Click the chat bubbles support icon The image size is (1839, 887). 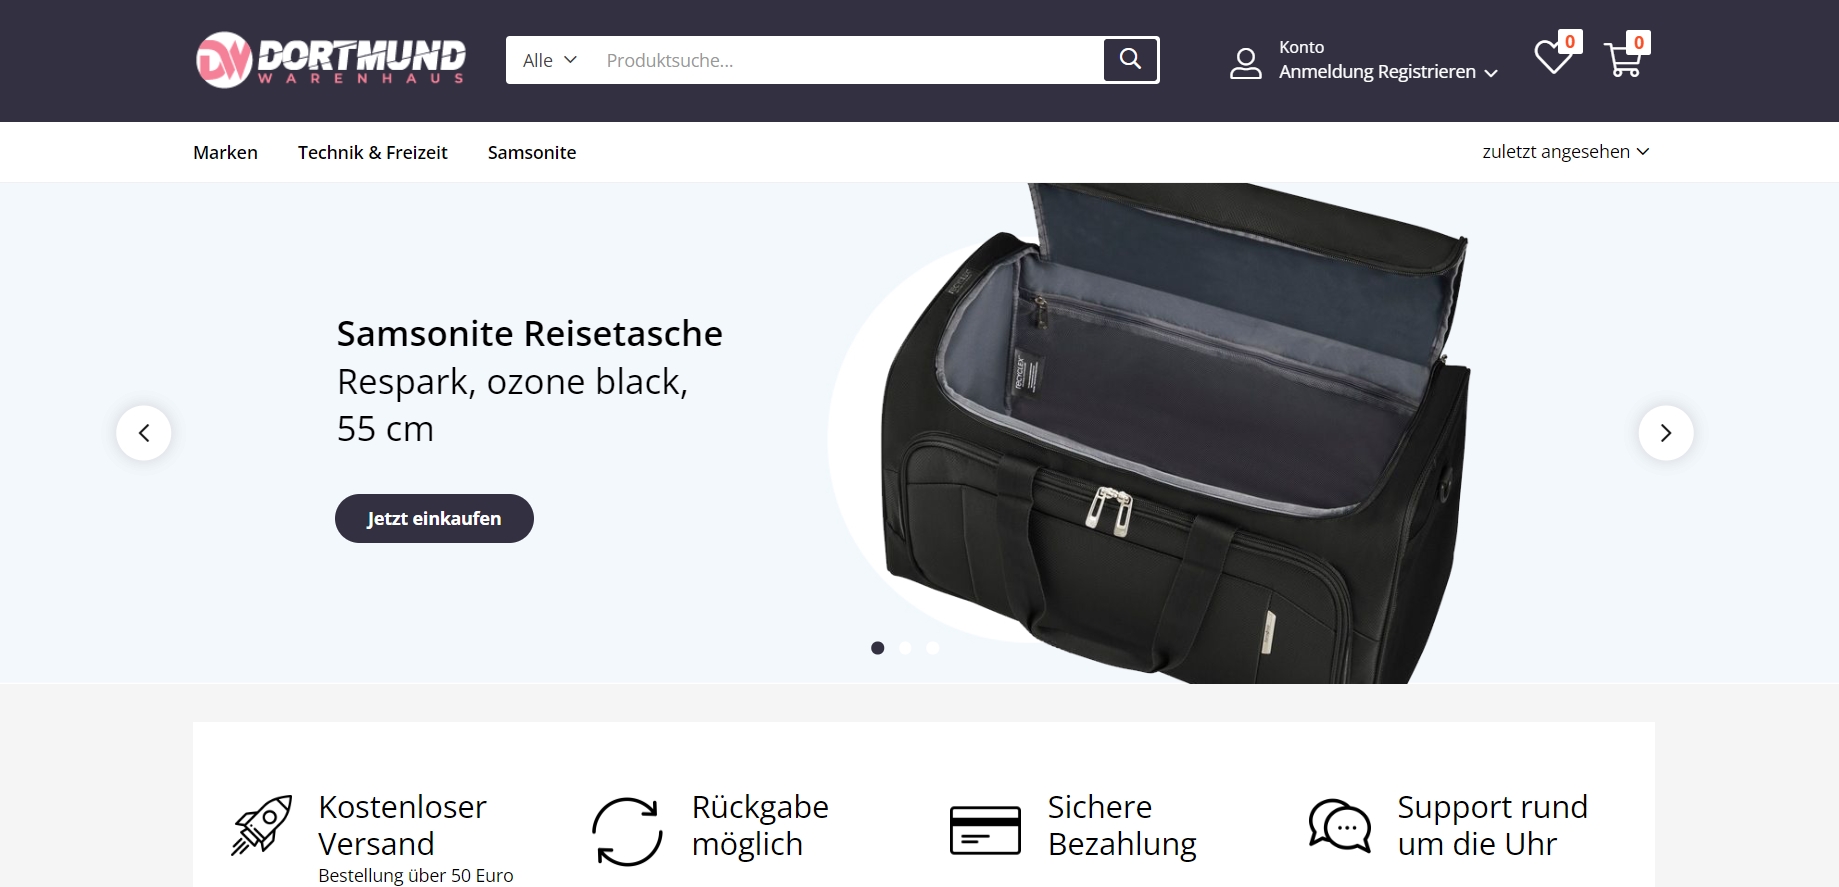[x=1340, y=826]
